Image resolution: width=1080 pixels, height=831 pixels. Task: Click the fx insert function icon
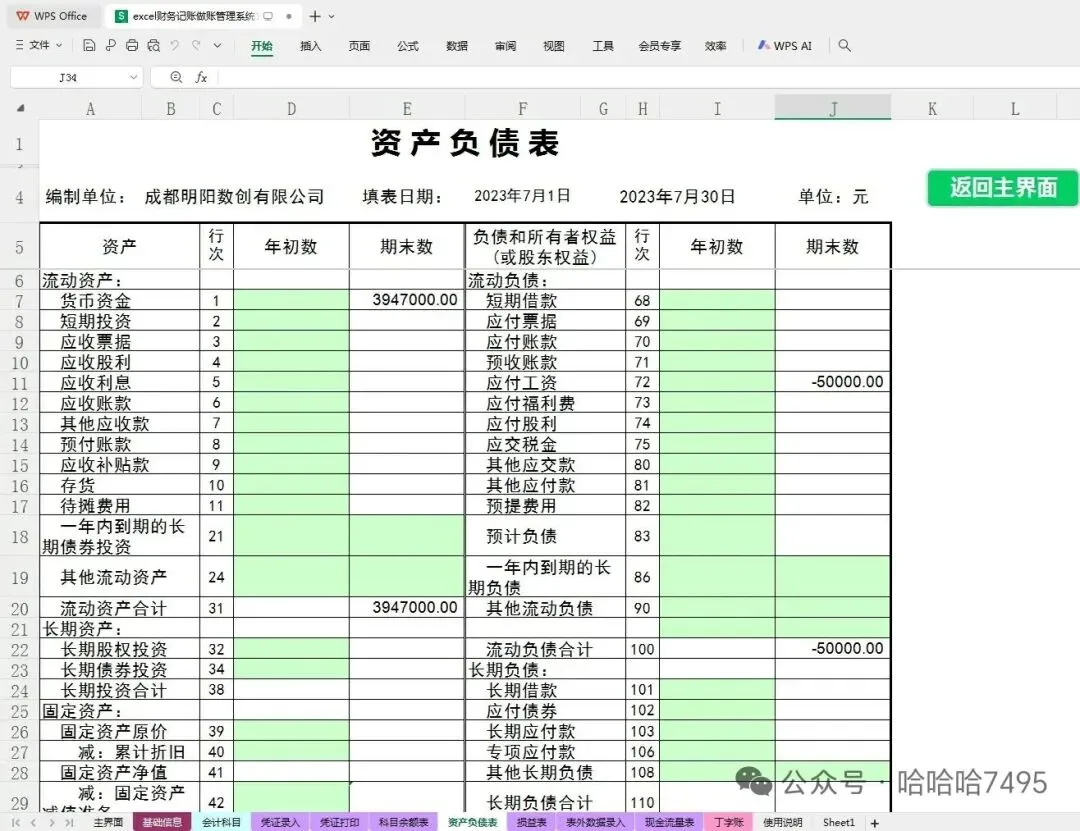pos(201,77)
